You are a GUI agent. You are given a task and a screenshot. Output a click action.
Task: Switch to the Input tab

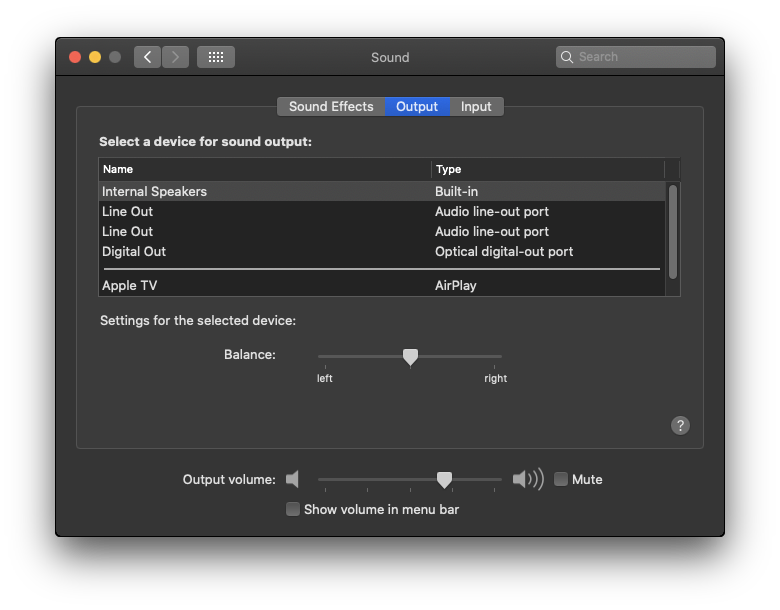point(476,106)
